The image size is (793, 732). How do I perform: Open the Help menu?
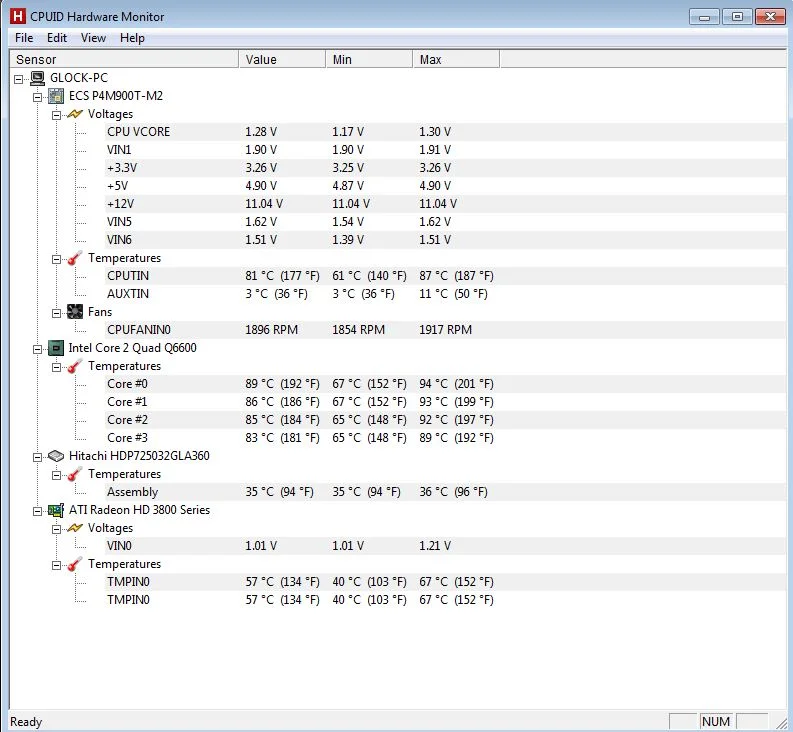132,38
